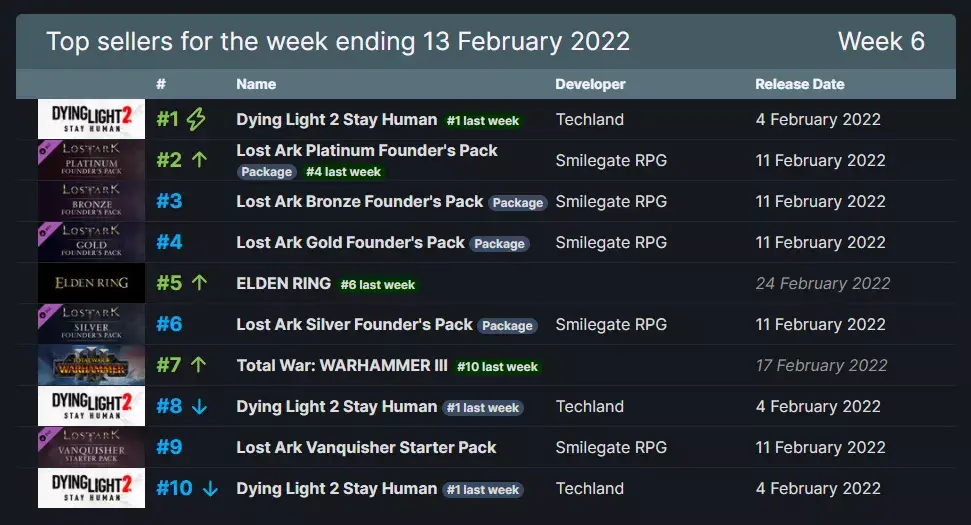Viewport: 971px width, 525px height.
Task: Click the Developer column header
Action: click(590, 84)
